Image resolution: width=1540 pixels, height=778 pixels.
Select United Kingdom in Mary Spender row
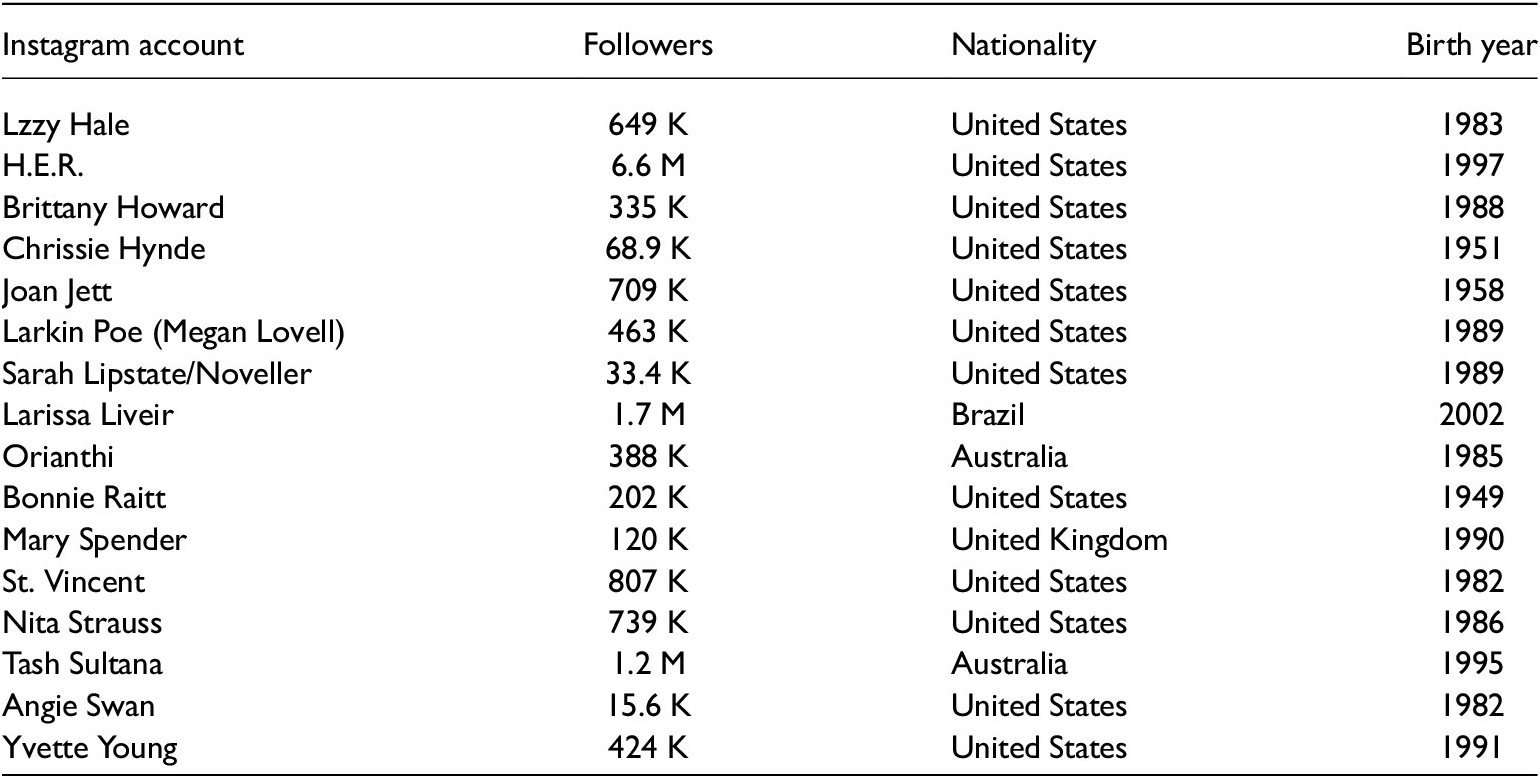(1059, 540)
